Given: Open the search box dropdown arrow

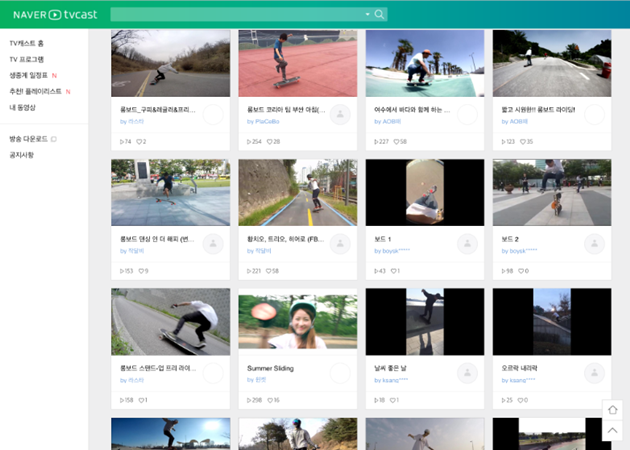Looking at the screenshot, I should pos(367,14).
